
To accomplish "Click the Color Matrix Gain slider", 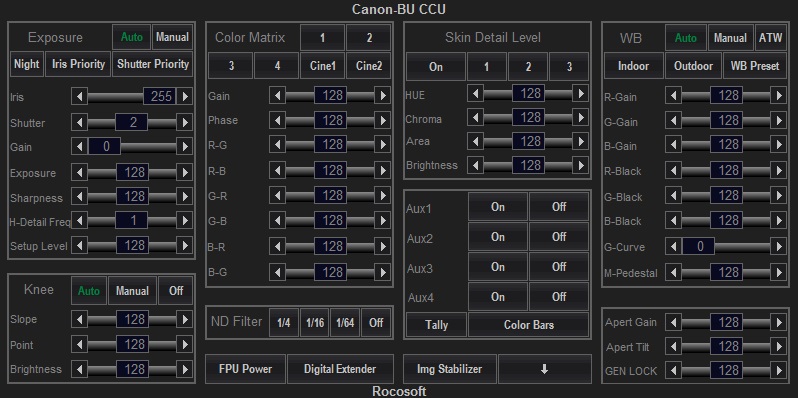I will [330, 95].
